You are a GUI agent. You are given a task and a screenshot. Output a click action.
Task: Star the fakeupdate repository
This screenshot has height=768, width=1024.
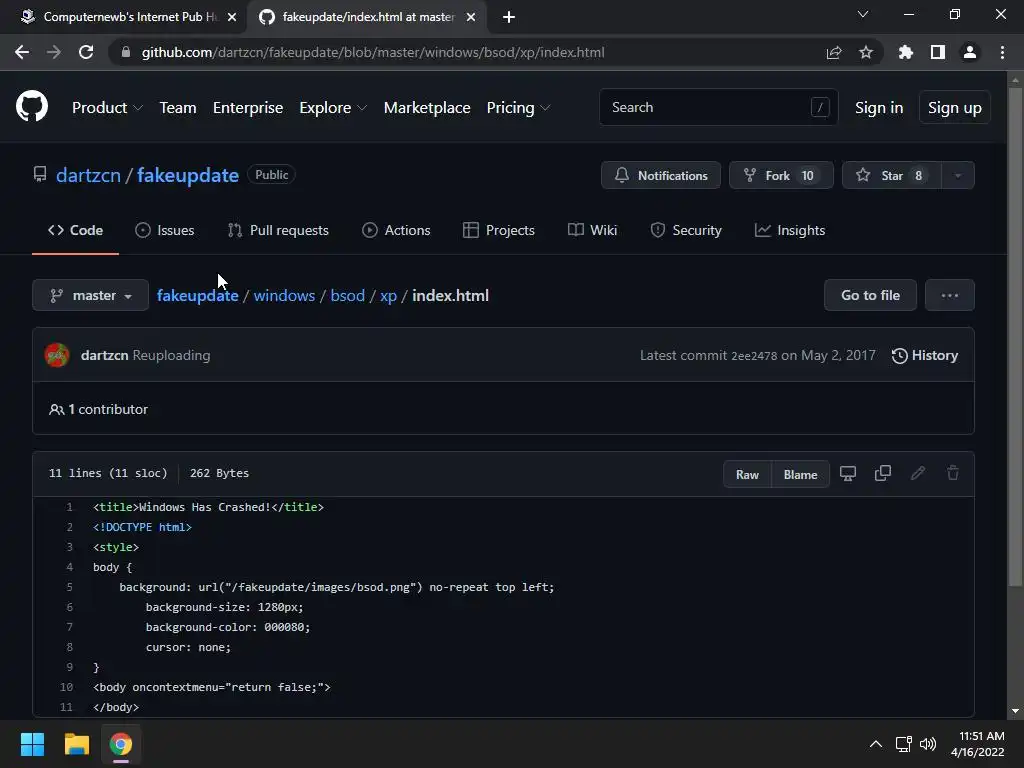(892, 175)
